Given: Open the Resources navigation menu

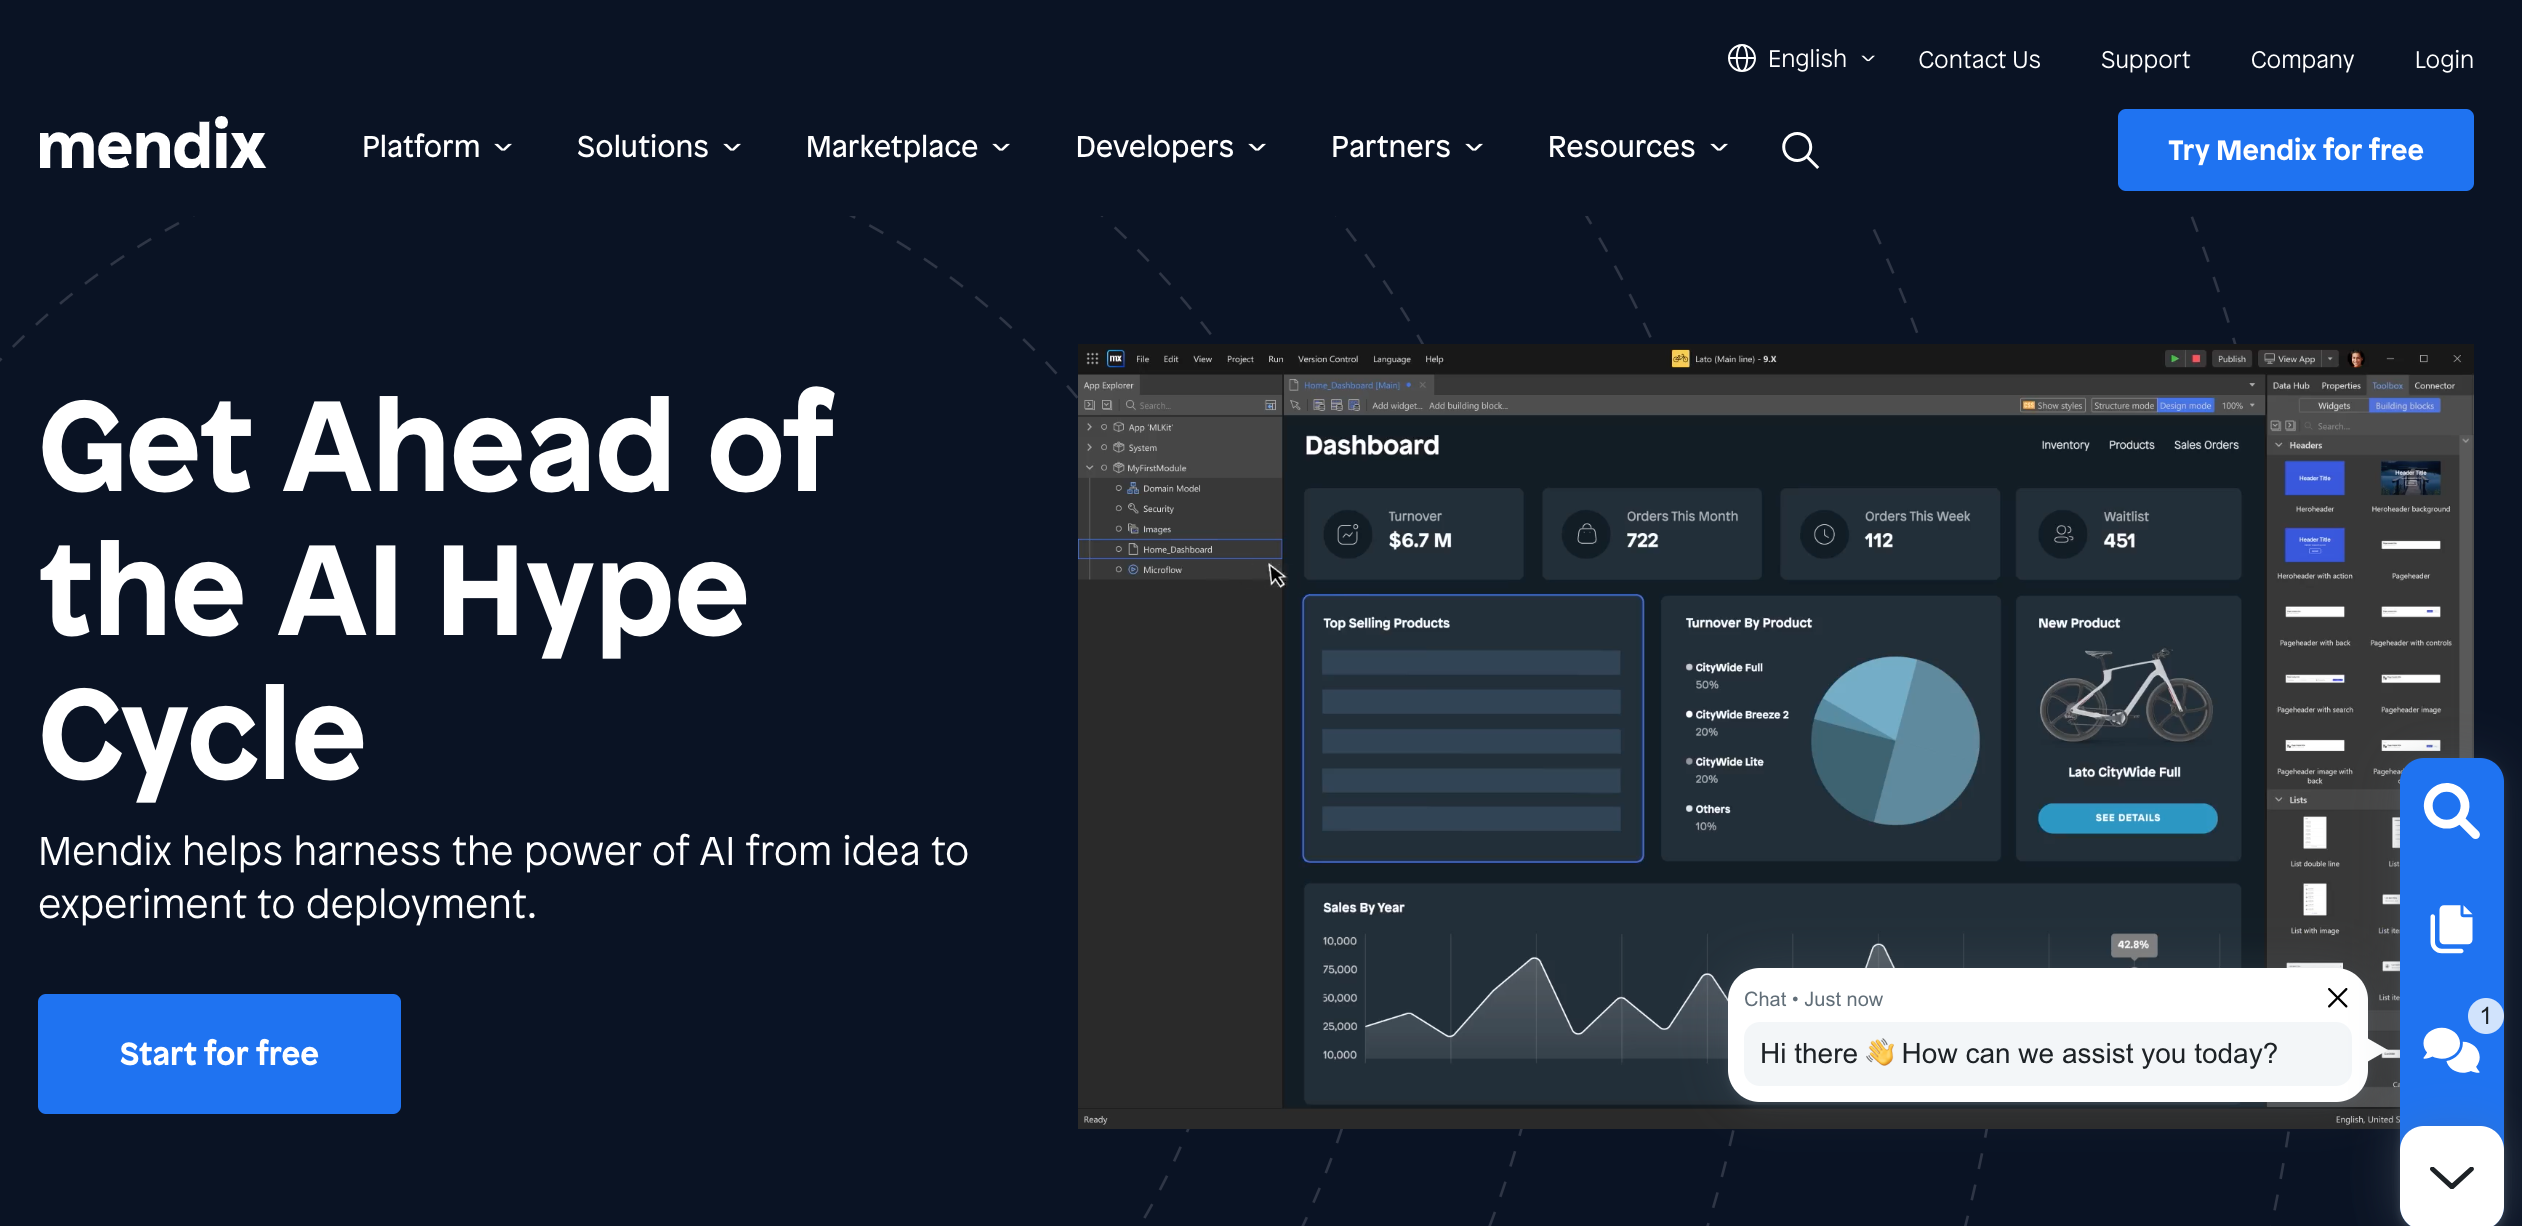Looking at the screenshot, I should [x=1637, y=147].
